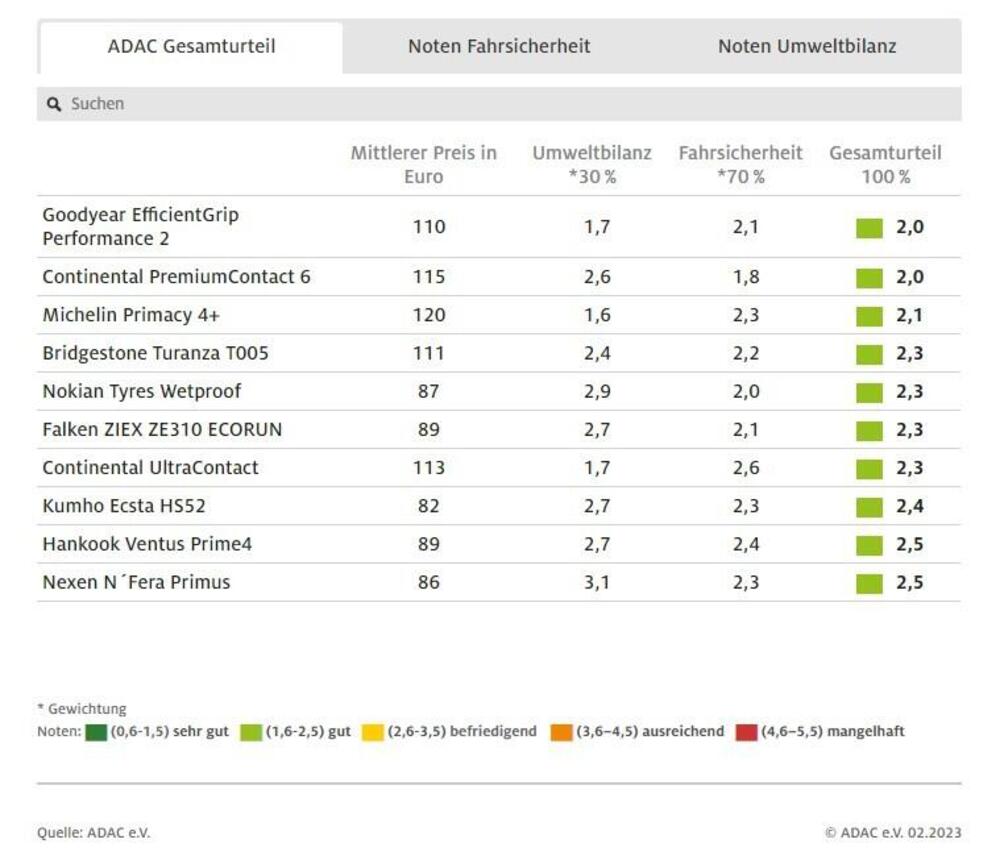Click Michelin price value 120

point(429,315)
